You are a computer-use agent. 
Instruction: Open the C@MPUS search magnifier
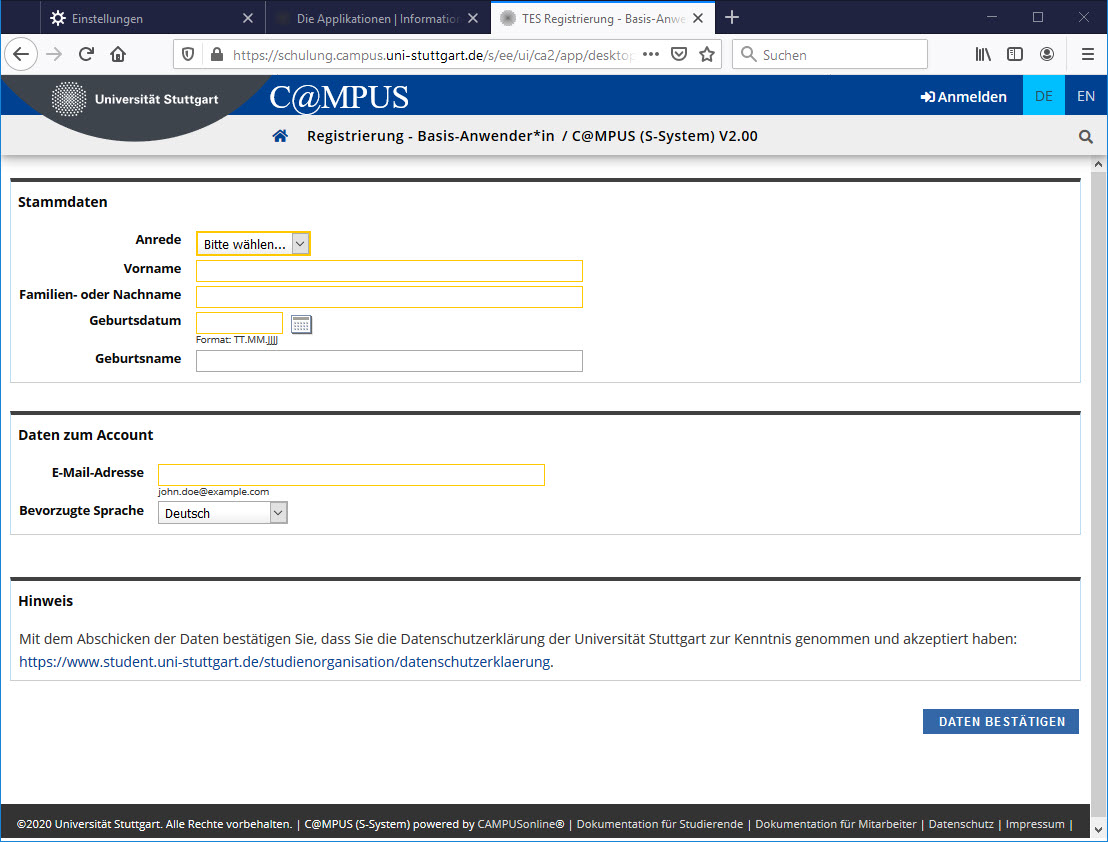(x=1086, y=137)
